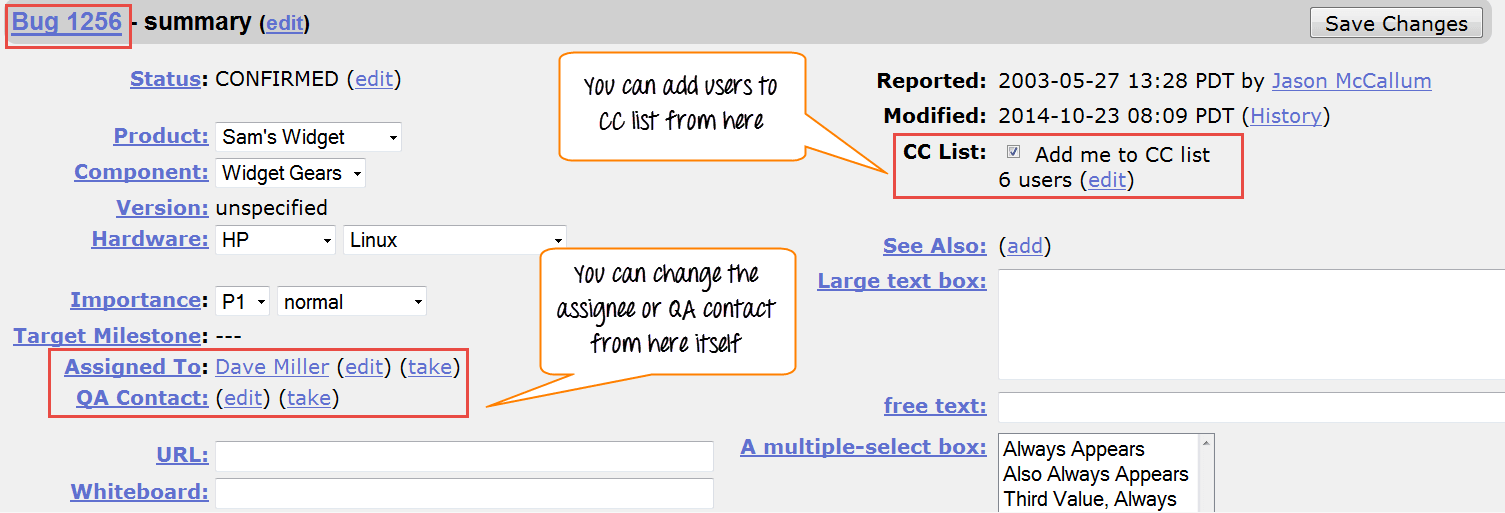Viewport: 1505px width, 513px height.
Task: Click take next to Assigned To Dave Miller
Action: (x=430, y=367)
